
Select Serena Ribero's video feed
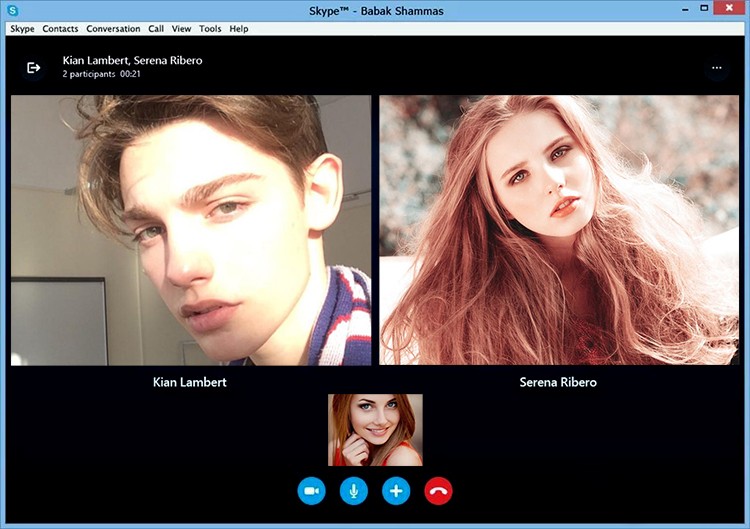point(559,230)
